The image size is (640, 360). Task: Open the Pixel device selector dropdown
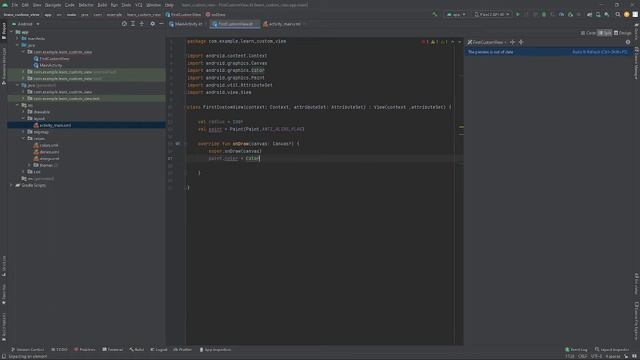[x=491, y=14]
